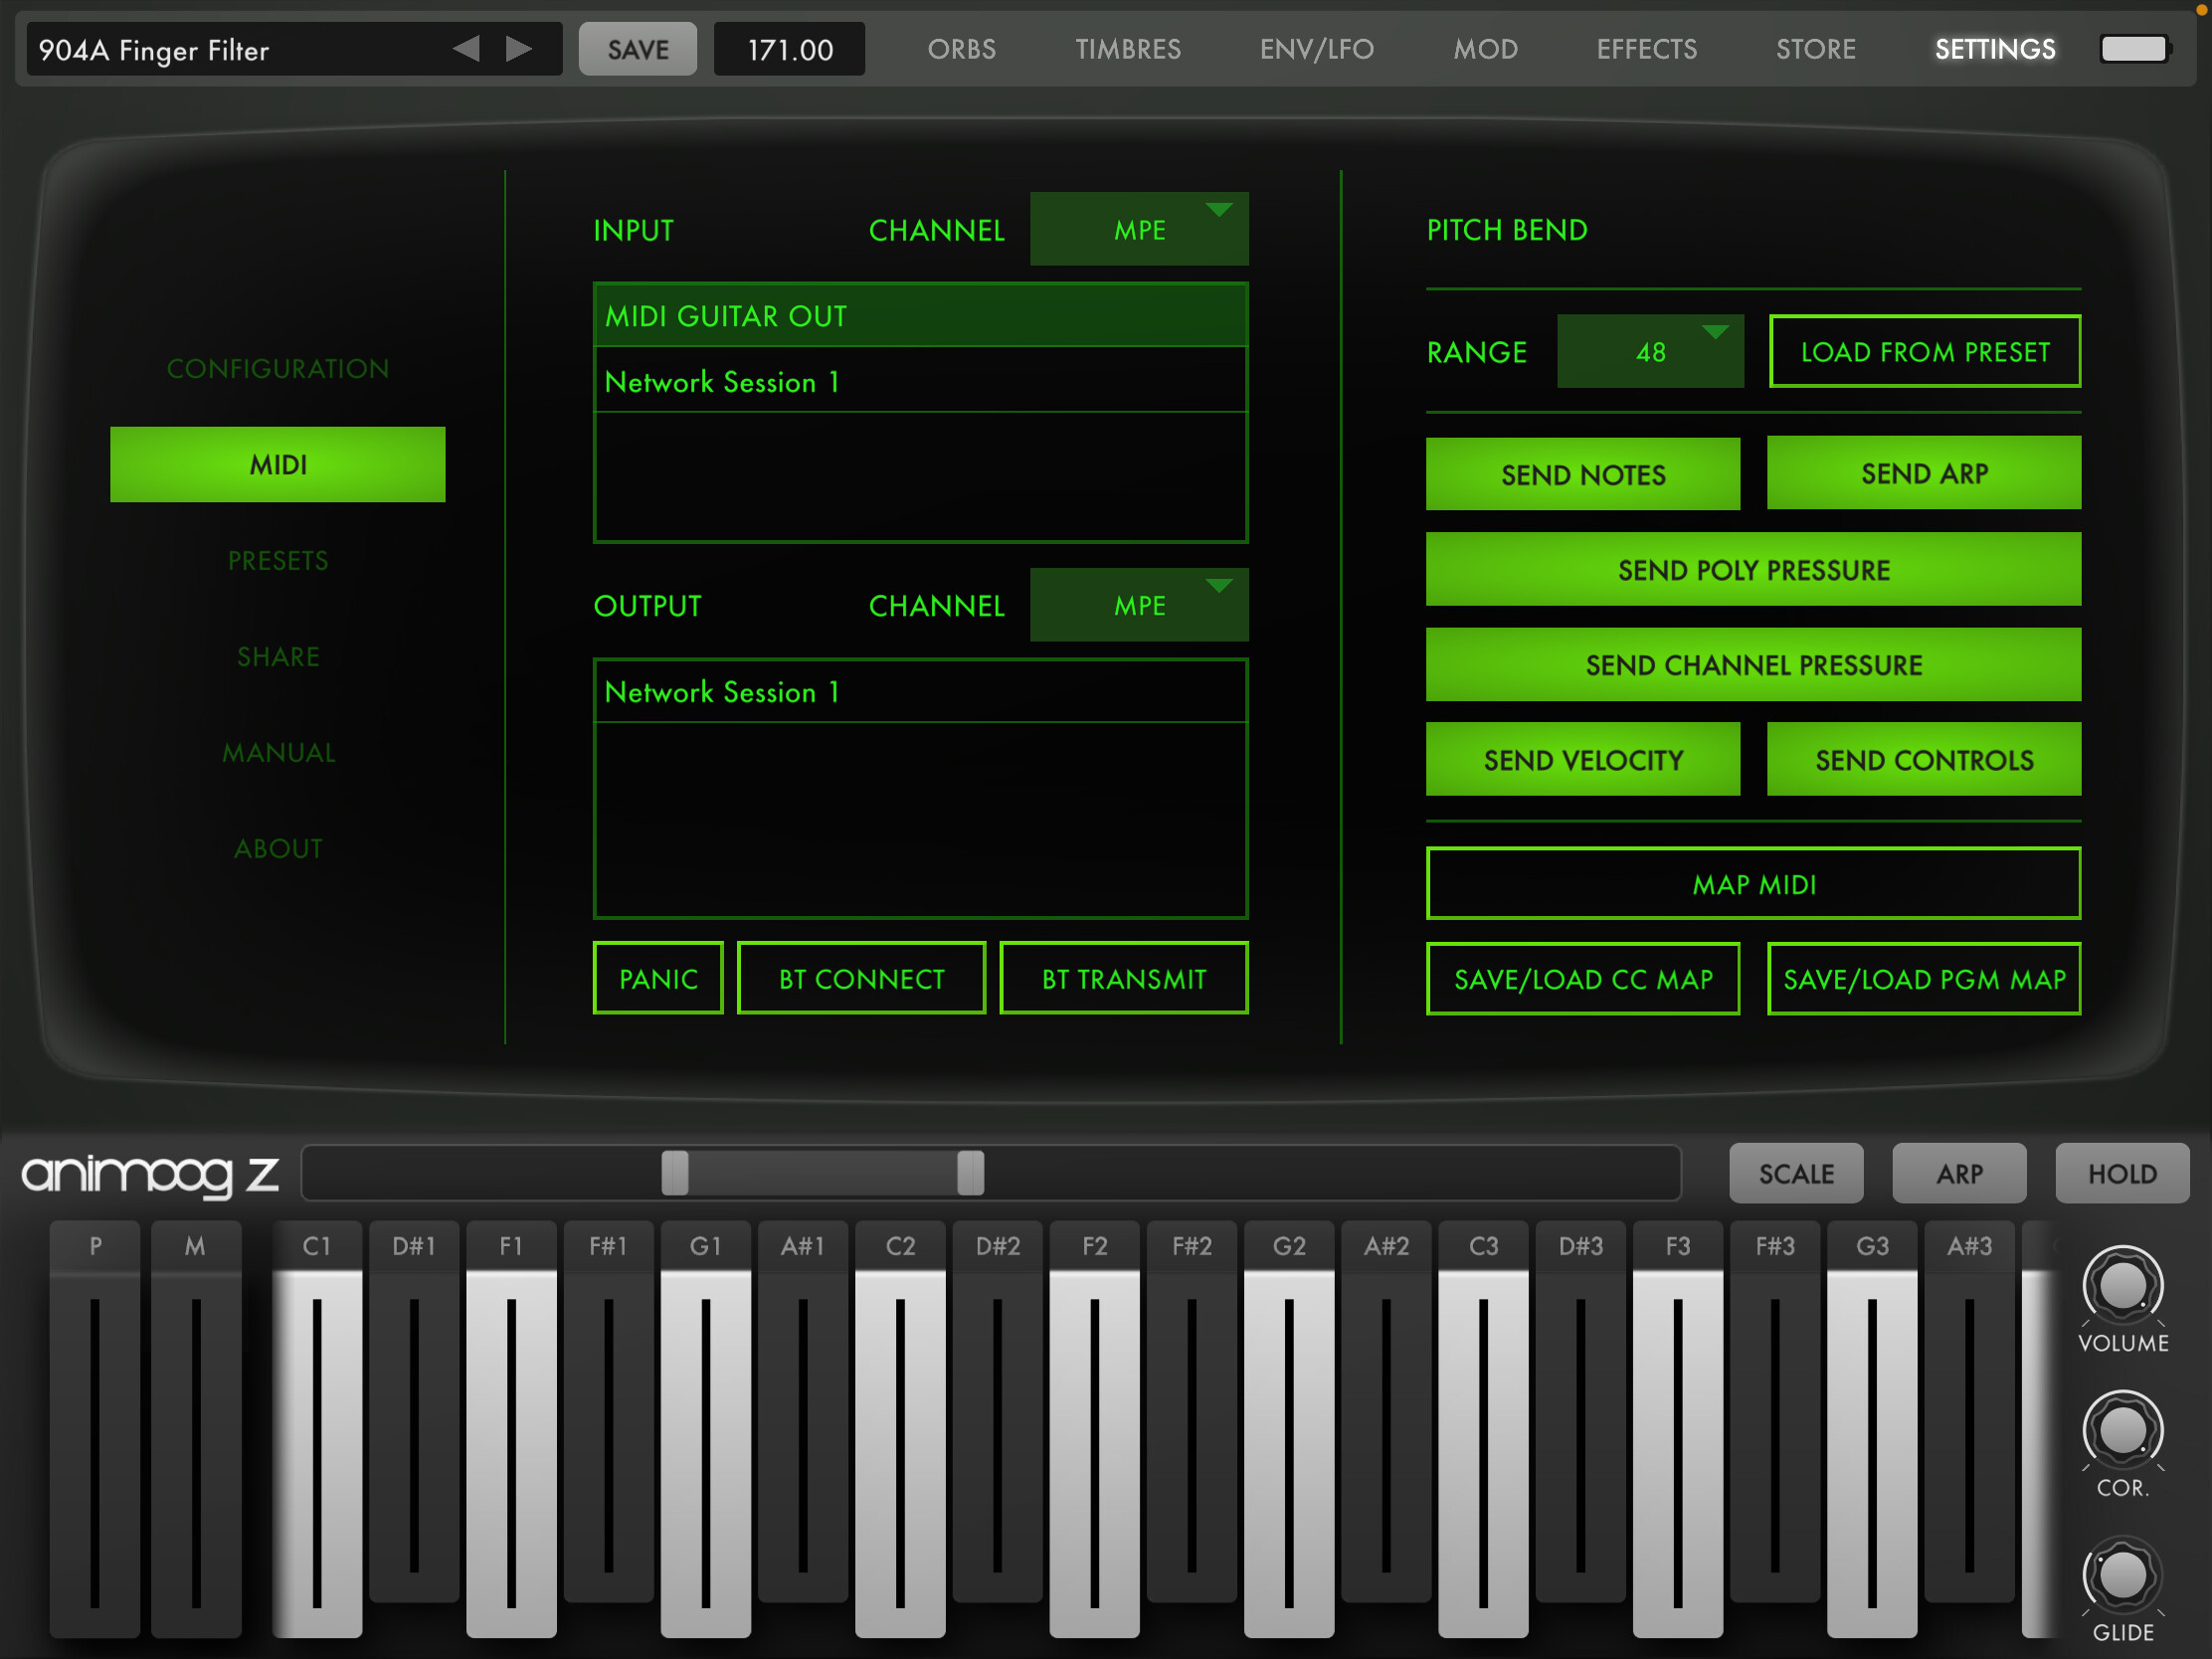Open PRESETS settings section
Viewport: 2212px width, 1659px height.
pyautogui.click(x=277, y=560)
